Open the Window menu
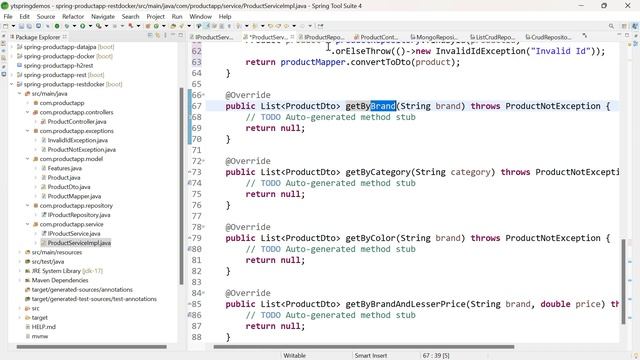The width and height of the screenshot is (640, 360). [x=200, y=16]
